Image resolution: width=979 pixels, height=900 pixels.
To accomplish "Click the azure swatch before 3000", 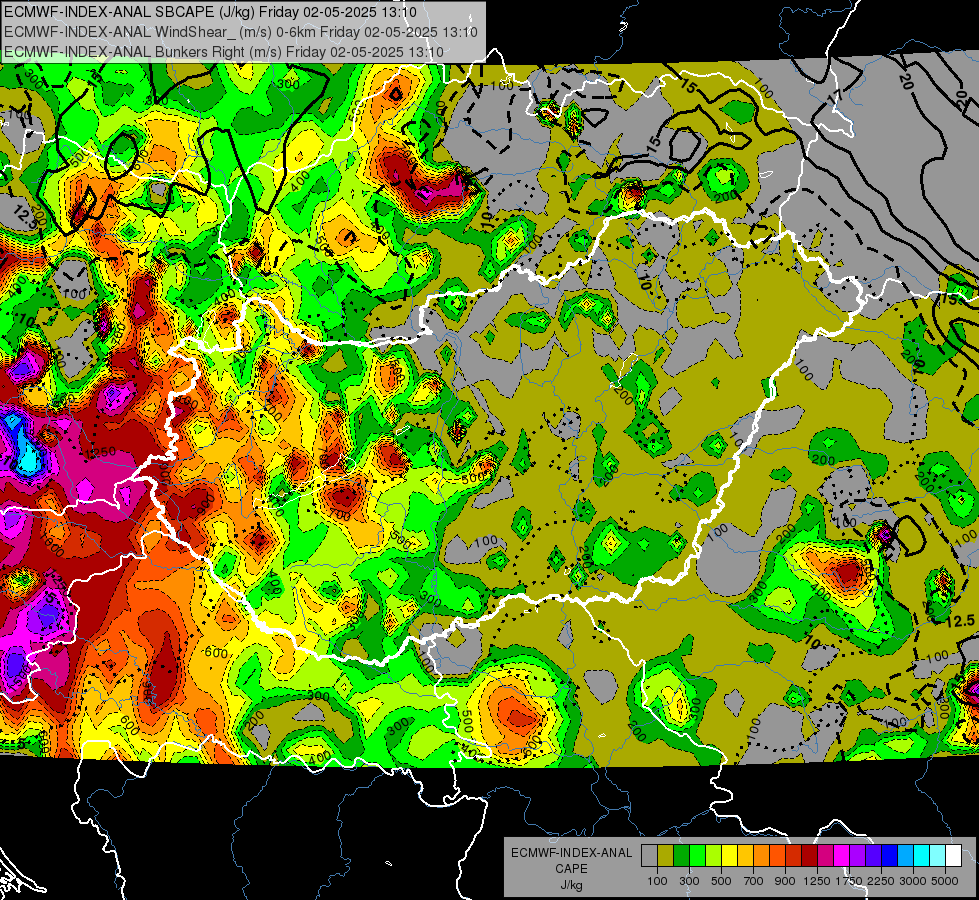I will (905, 856).
